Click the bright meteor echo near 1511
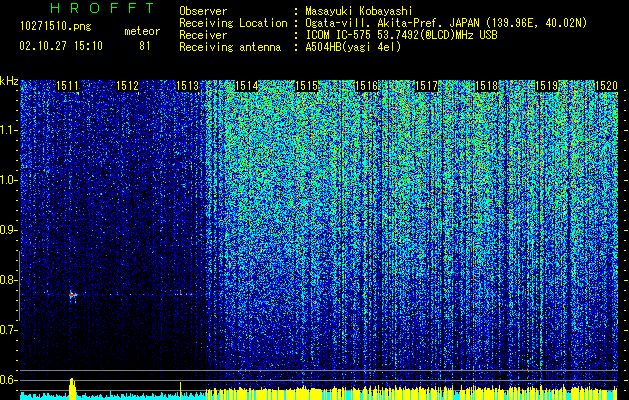Screen dimensions: 629x400 pos(72,295)
